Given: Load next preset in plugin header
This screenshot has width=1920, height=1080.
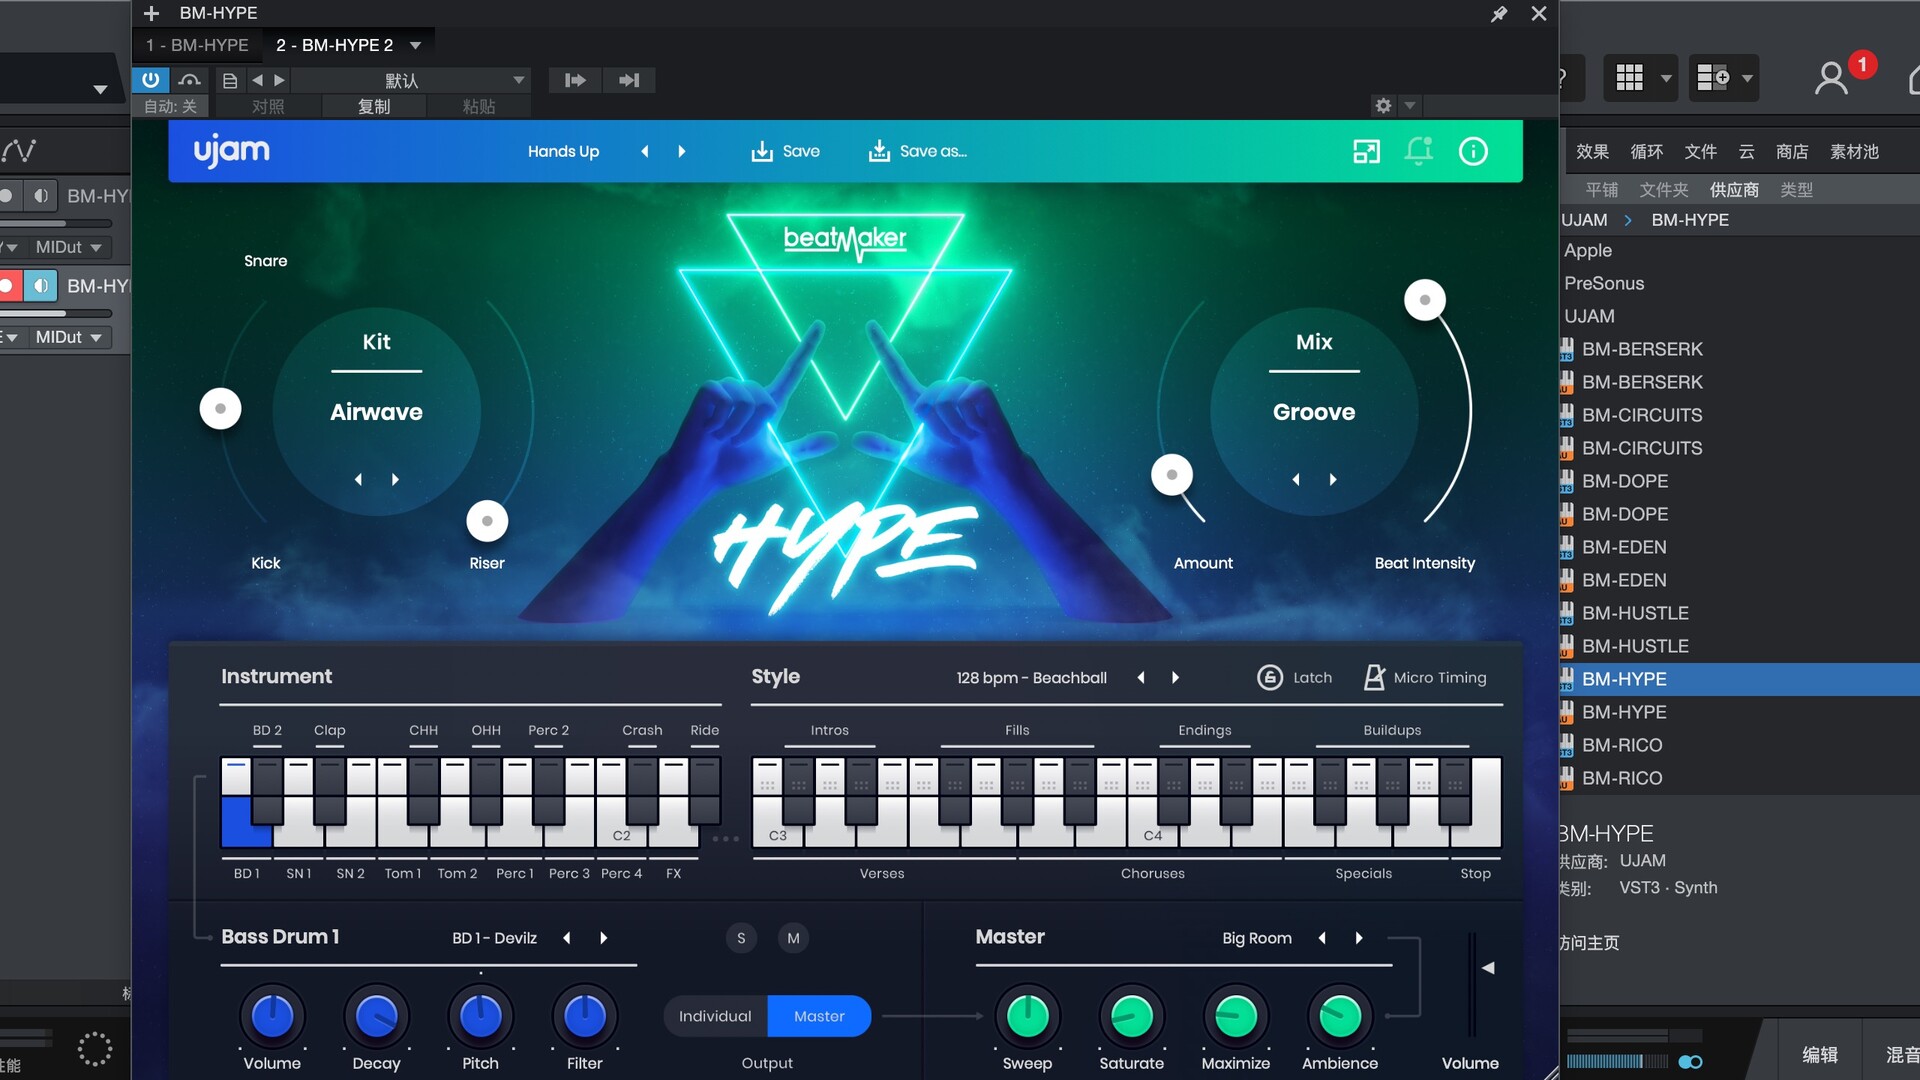Looking at the screenshot, I should click(279, 80).
